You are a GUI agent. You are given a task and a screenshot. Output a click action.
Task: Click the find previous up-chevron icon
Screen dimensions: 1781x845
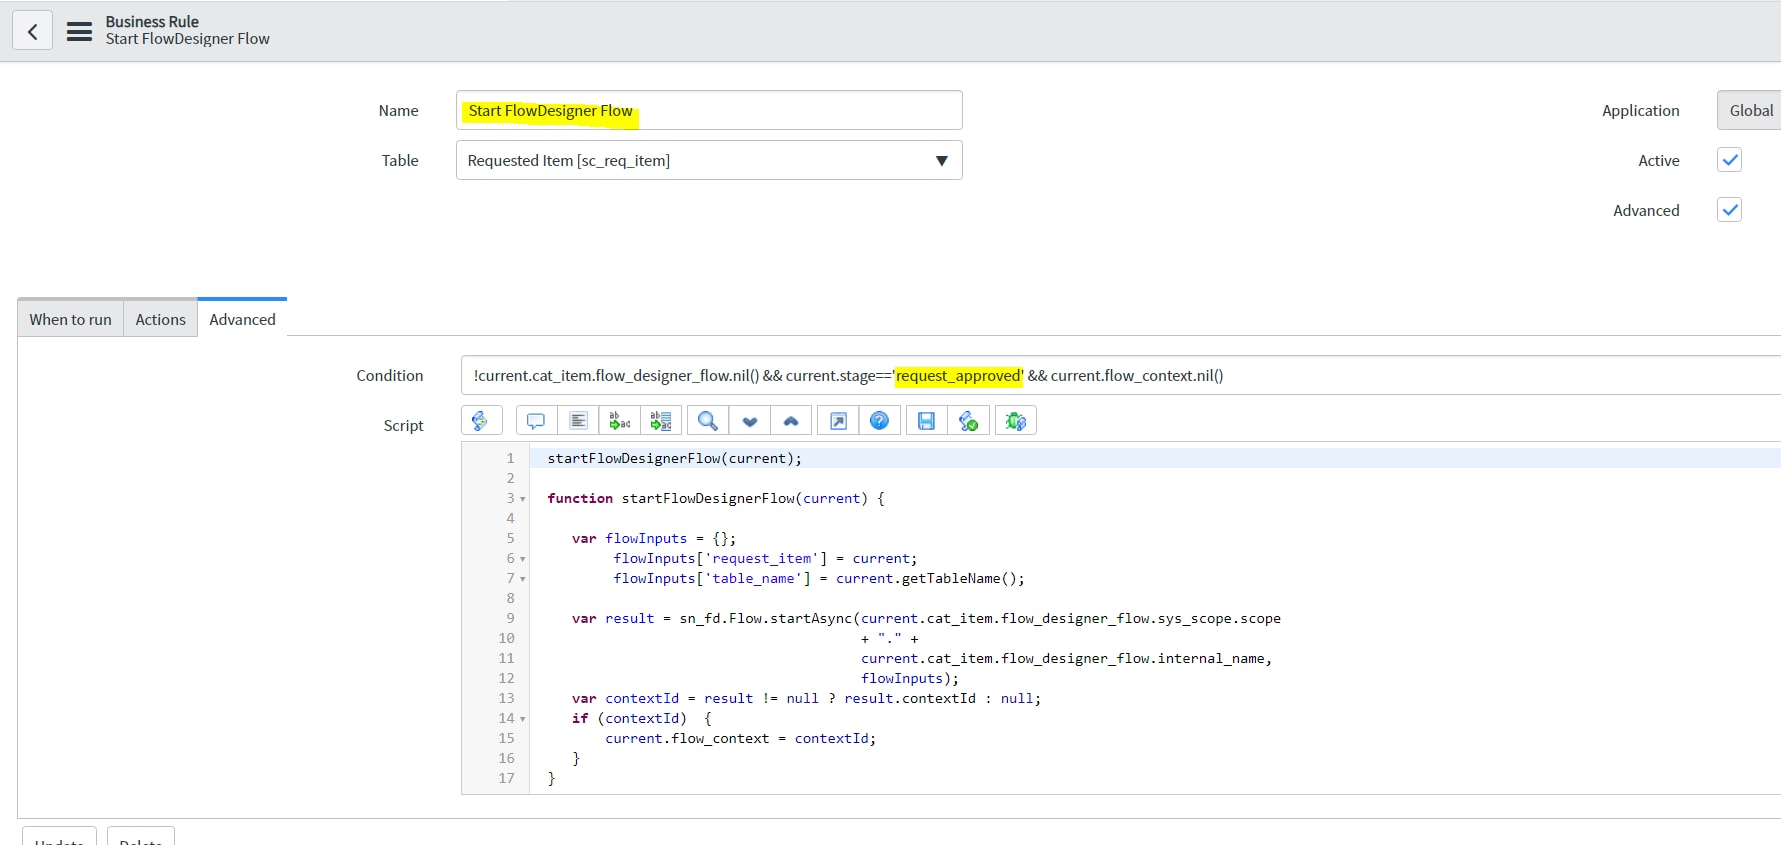click(x=791, y=421)
